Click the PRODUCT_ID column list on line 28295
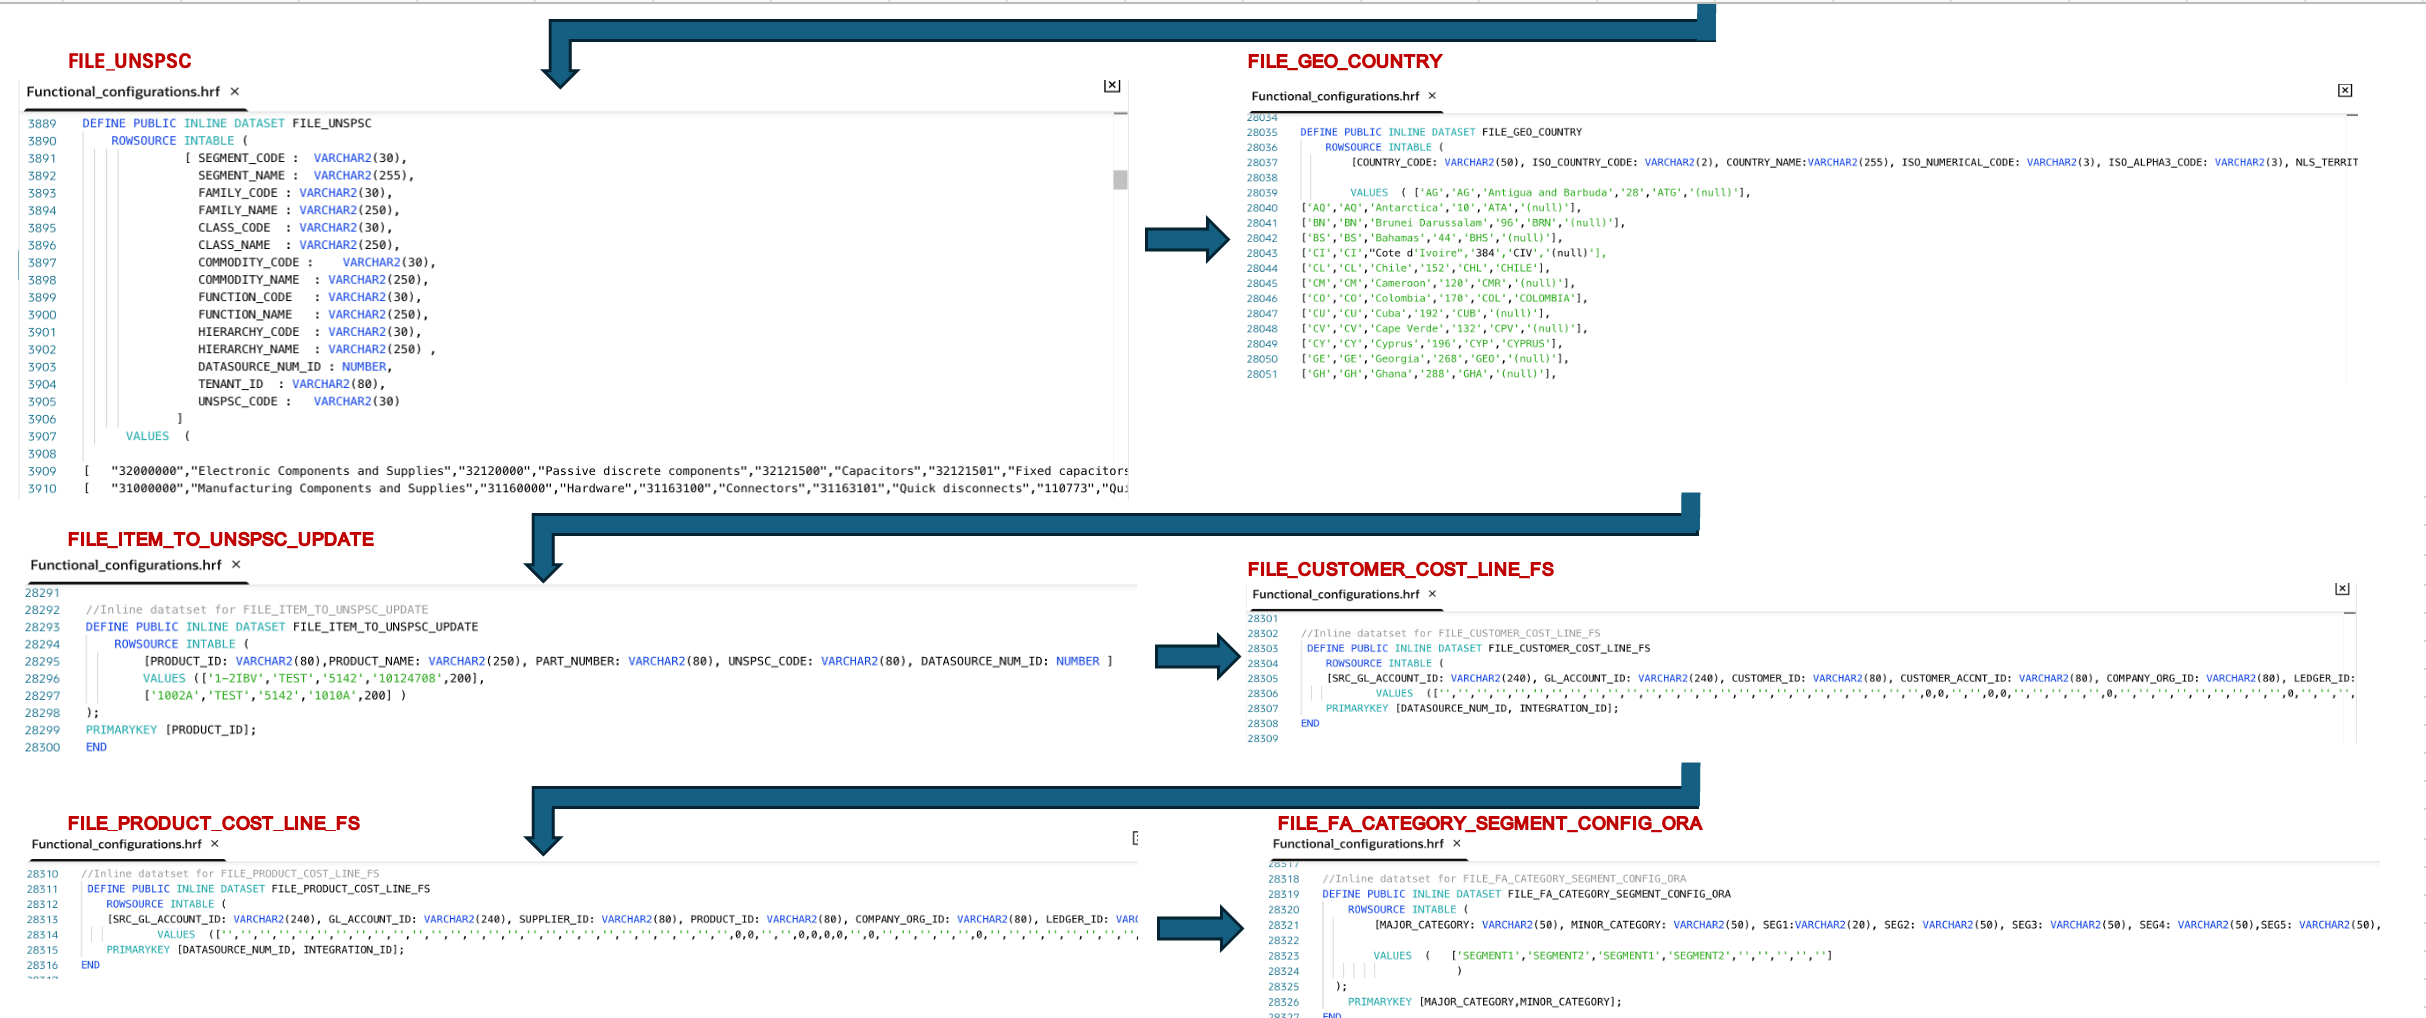Screen dimensions: 2426x1018 [x=629, y=661]
